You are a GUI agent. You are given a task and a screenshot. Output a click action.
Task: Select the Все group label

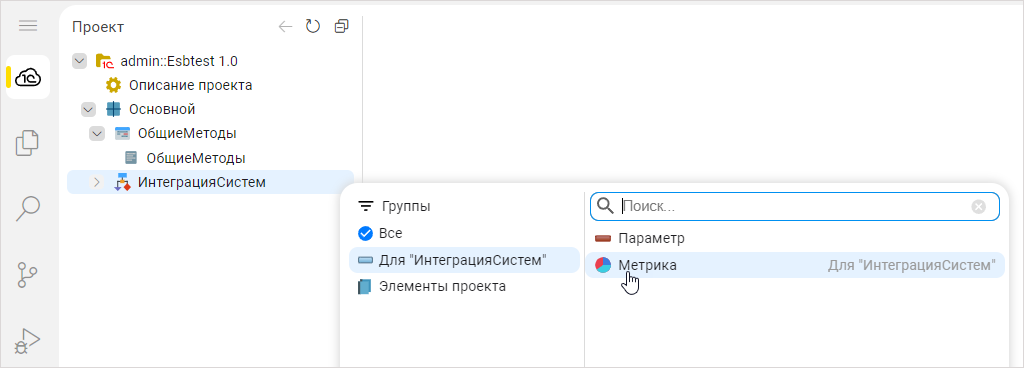(x=391, y=233)
